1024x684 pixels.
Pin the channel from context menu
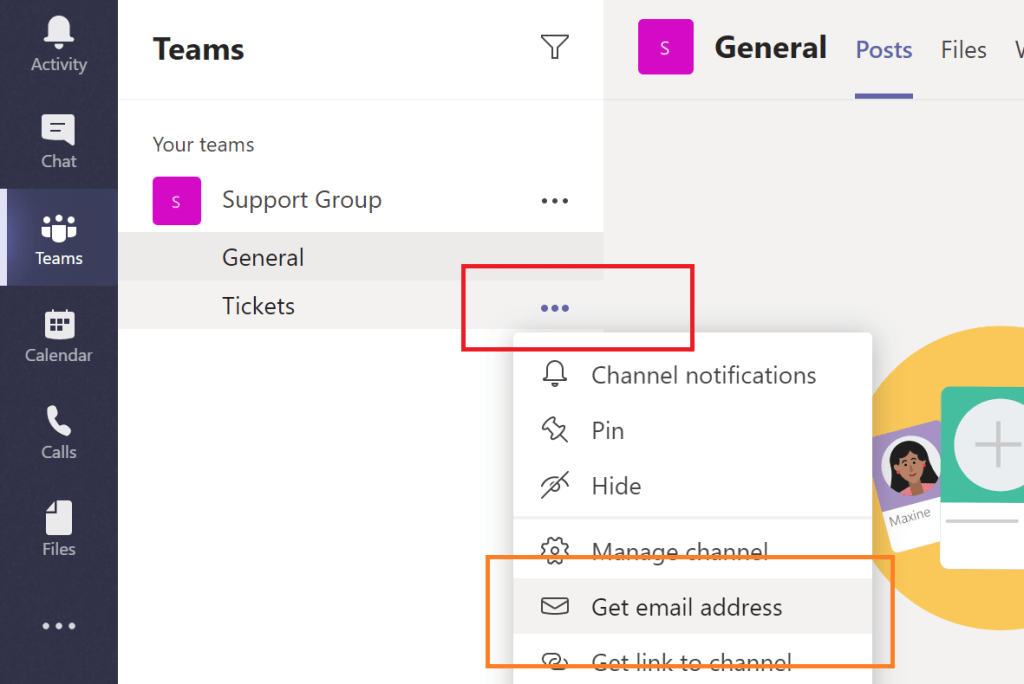607,430
